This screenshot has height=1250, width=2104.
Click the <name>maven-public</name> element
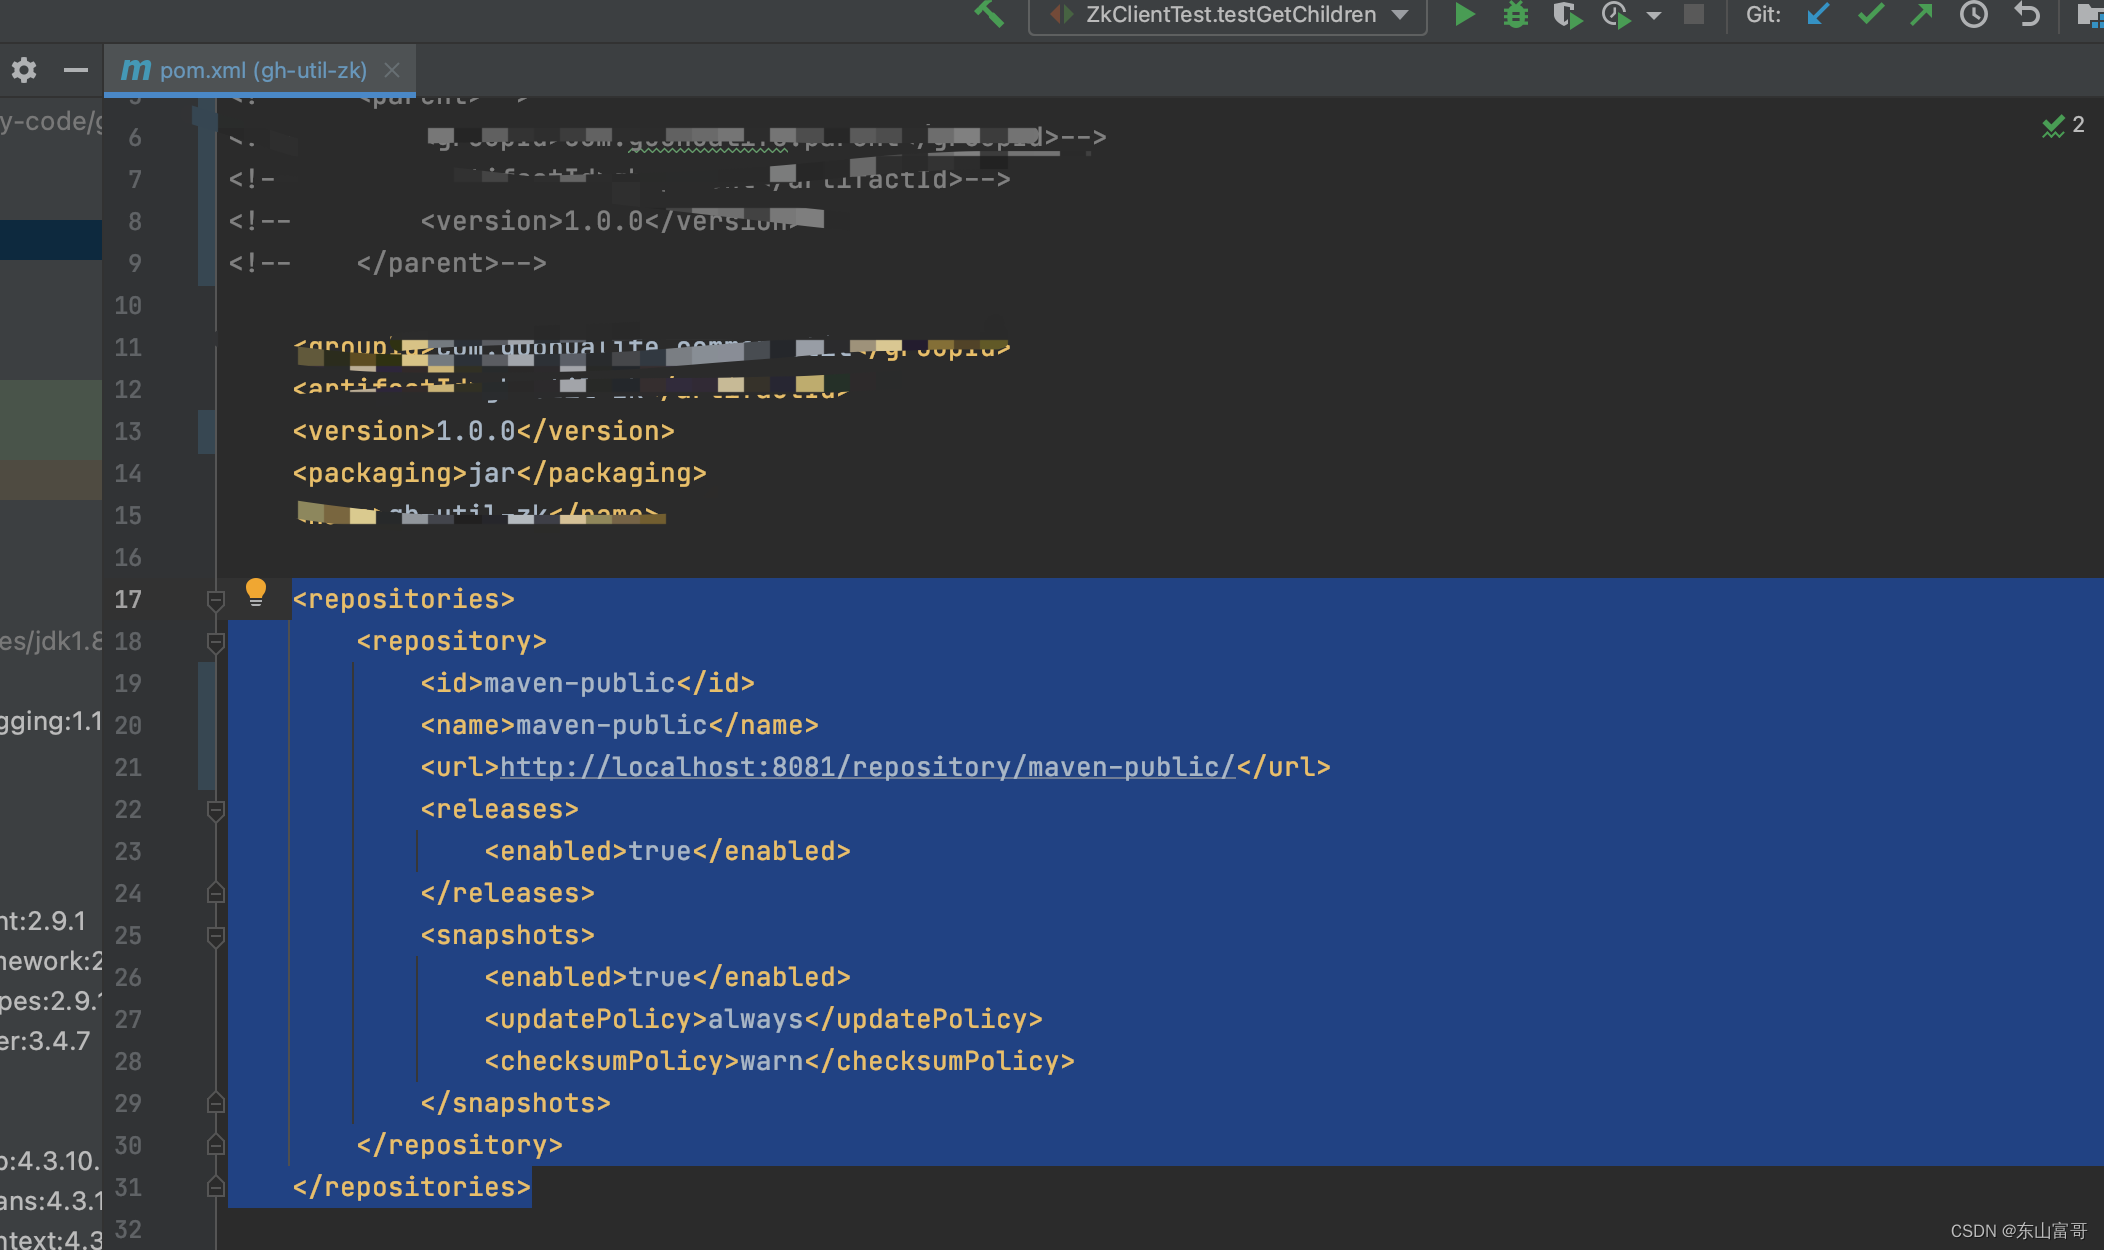[x=619, y=725]
